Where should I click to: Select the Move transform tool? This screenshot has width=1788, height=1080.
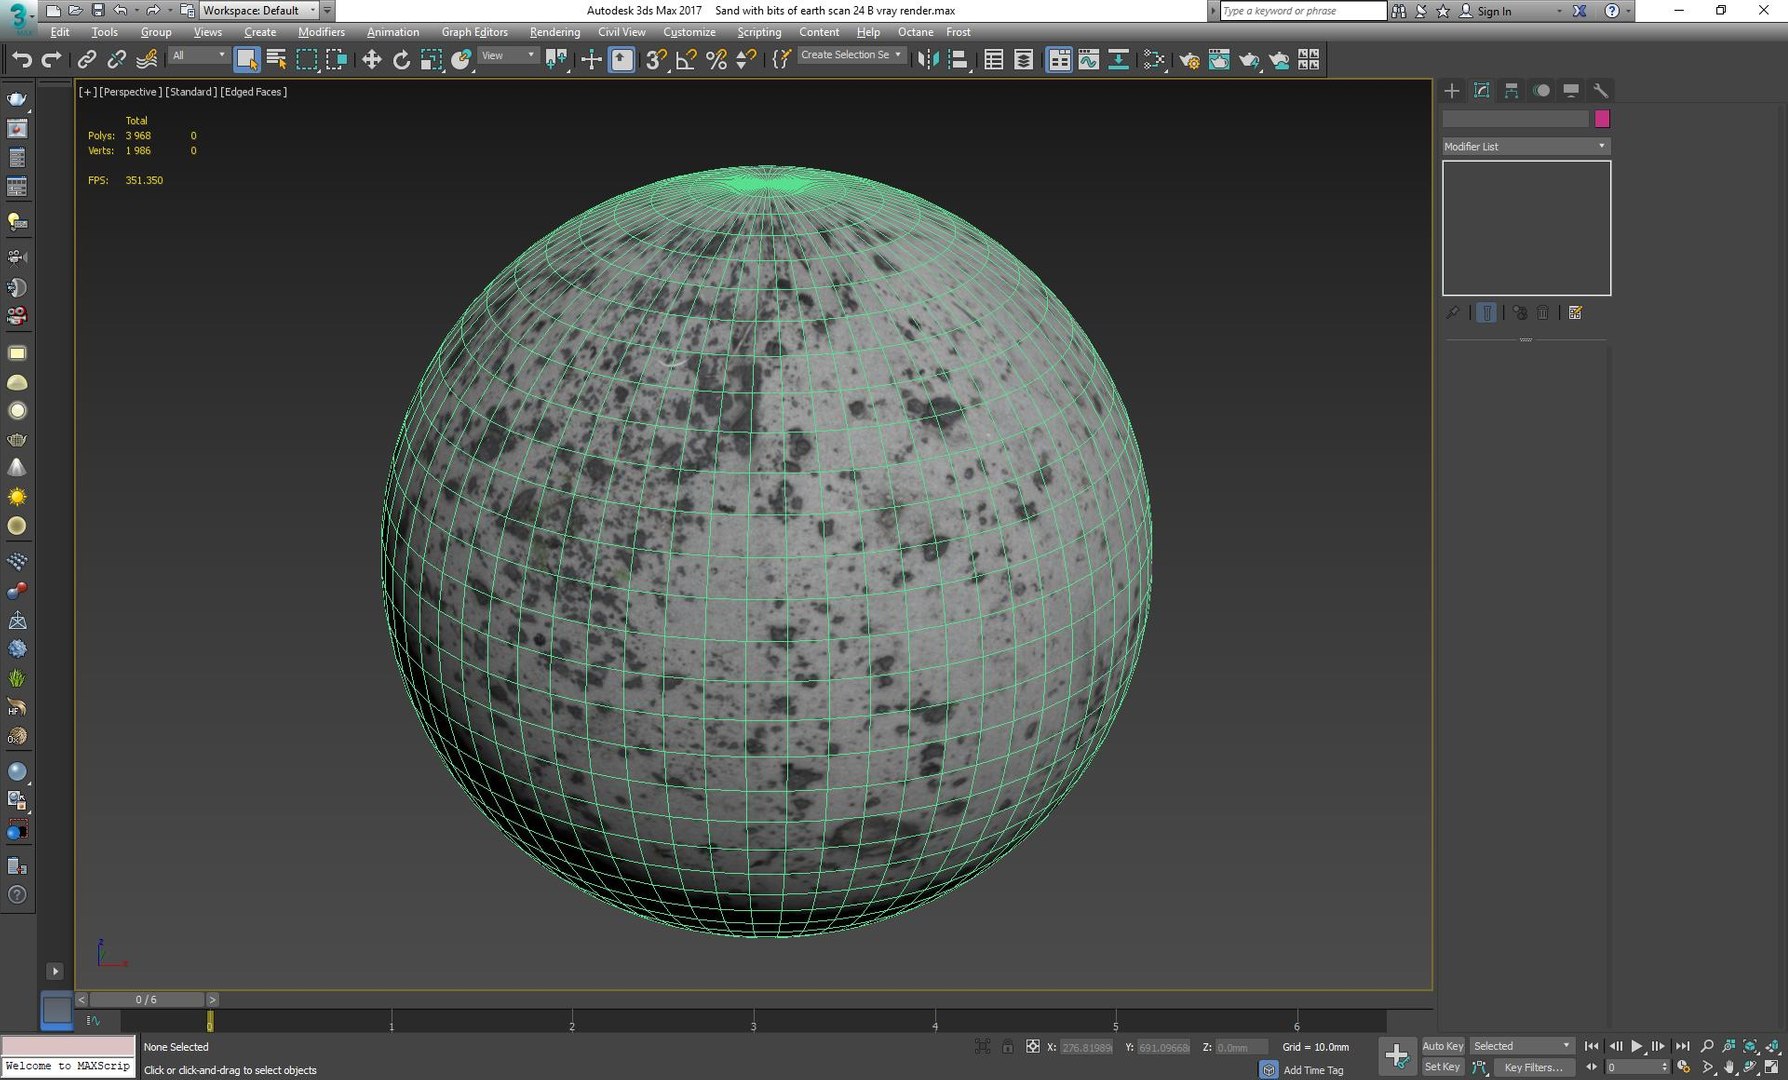coord(371,60)
